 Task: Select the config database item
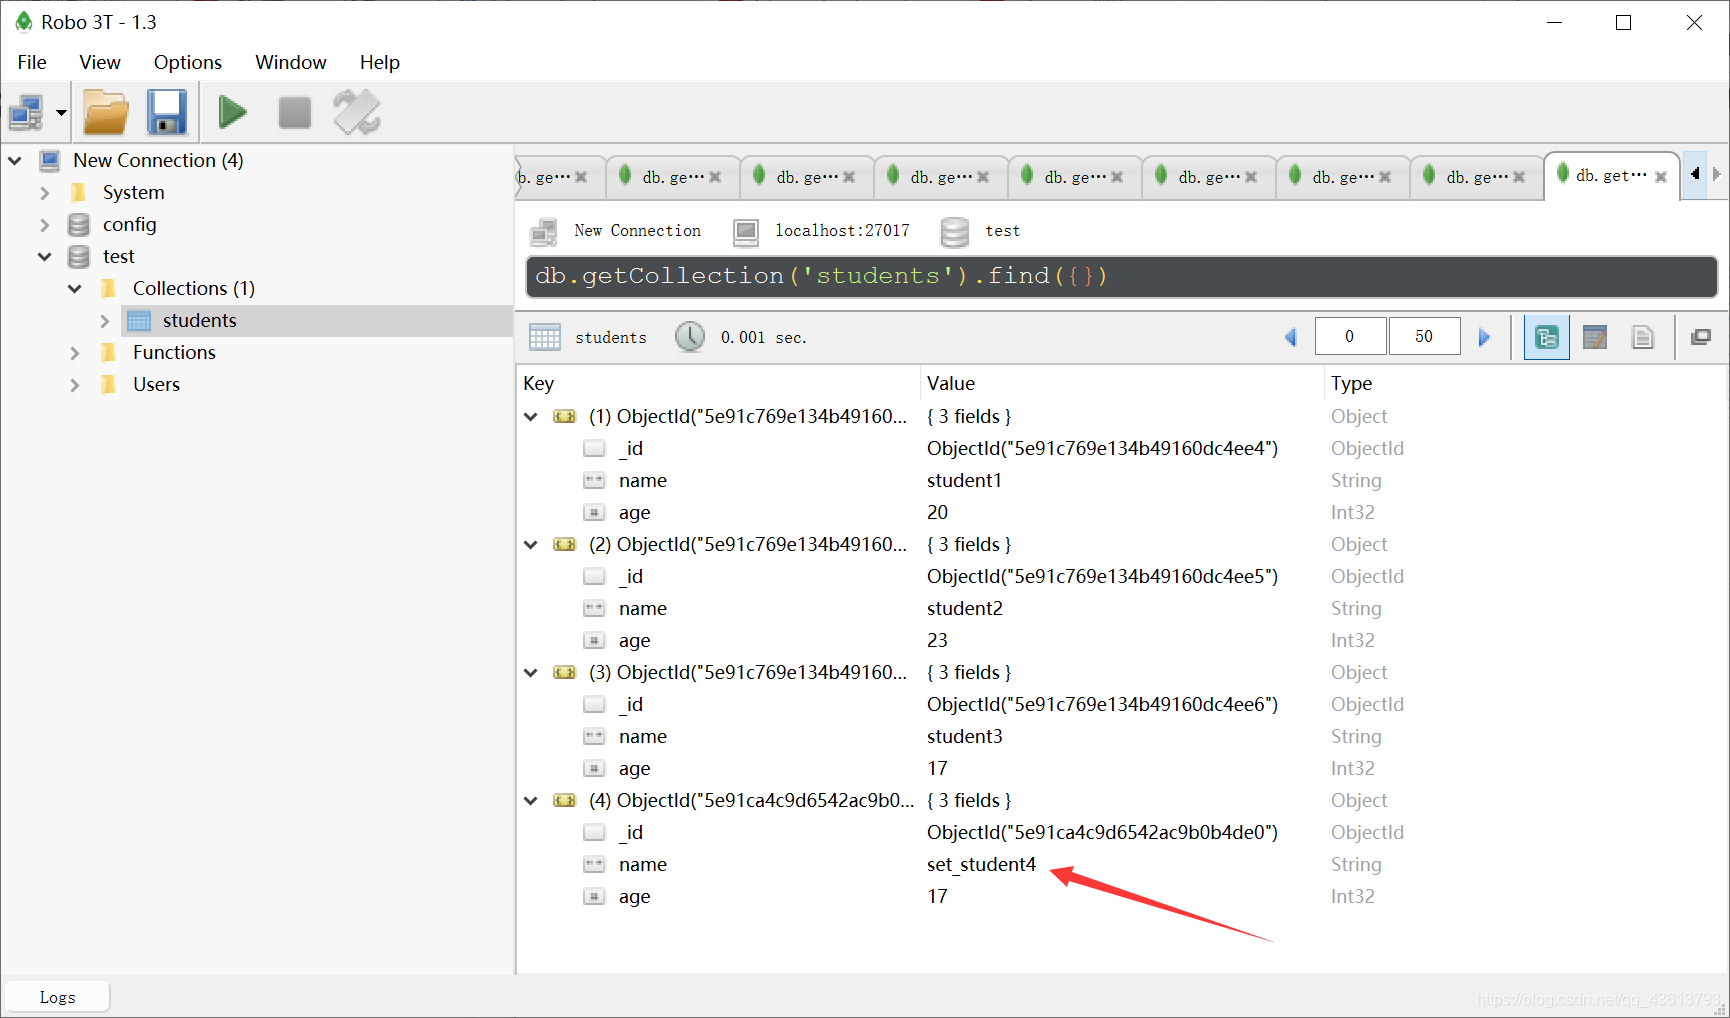click(x=130, y=224)
